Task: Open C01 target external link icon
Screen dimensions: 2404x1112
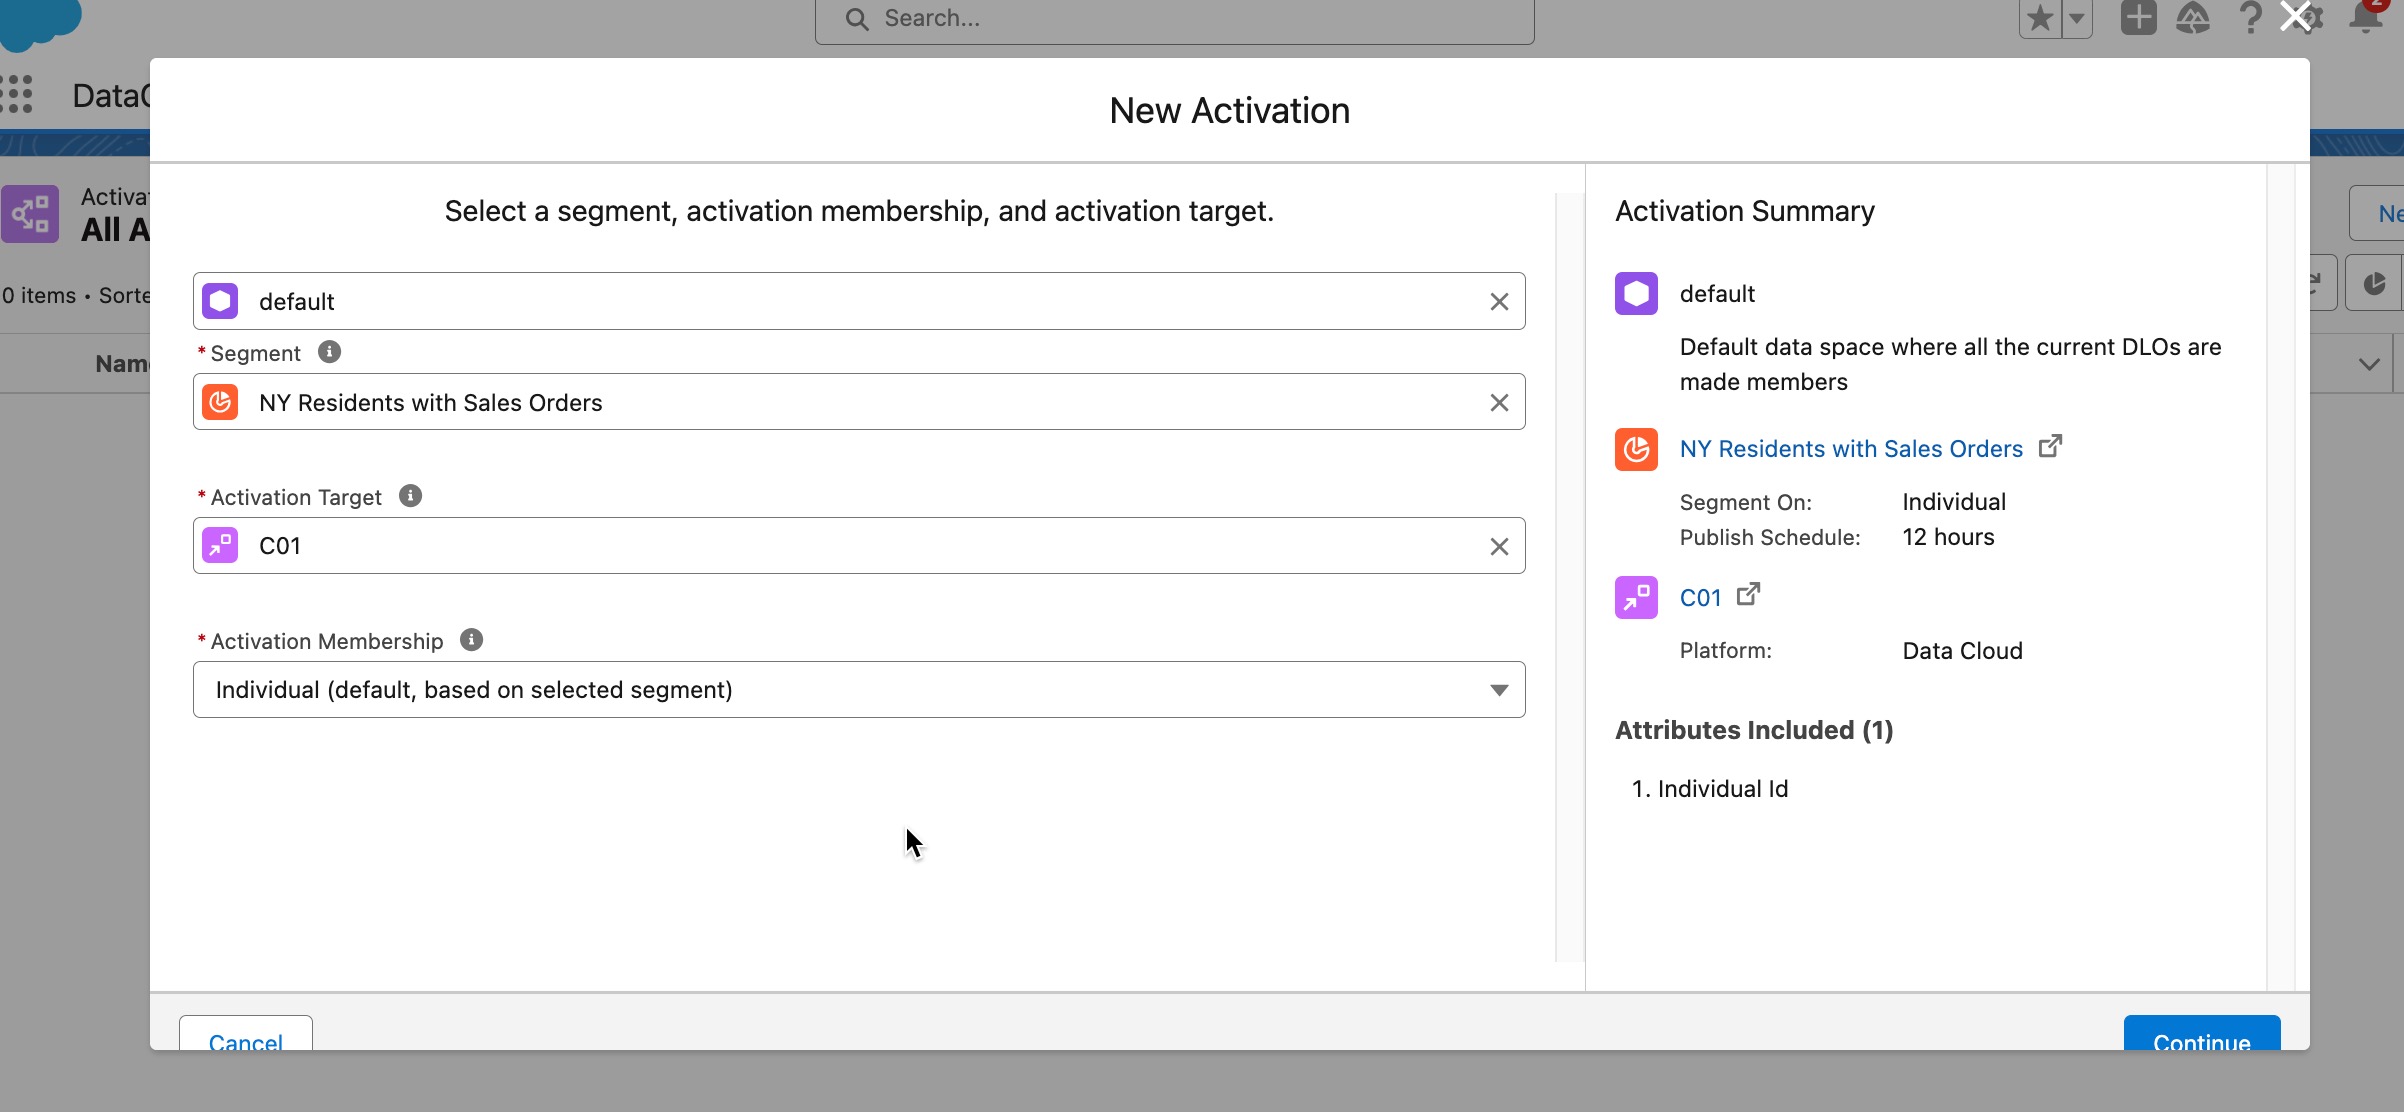Action: [1748, 595]
